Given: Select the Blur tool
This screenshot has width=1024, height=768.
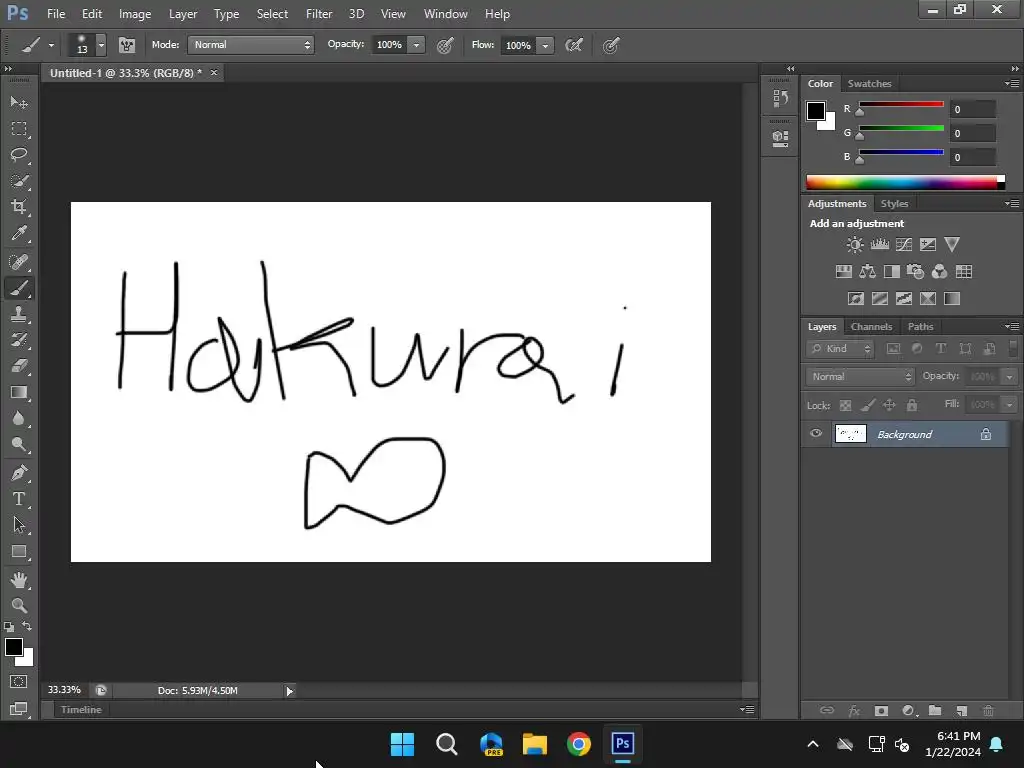Looking at the screenshot, I should click(x=19, y=419).
